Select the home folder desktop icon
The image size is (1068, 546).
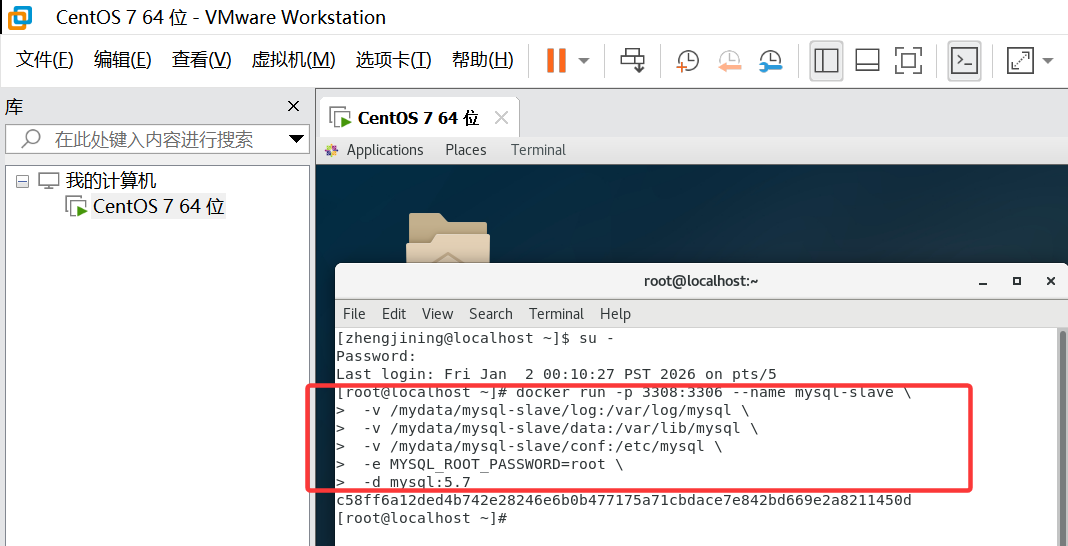447,238
